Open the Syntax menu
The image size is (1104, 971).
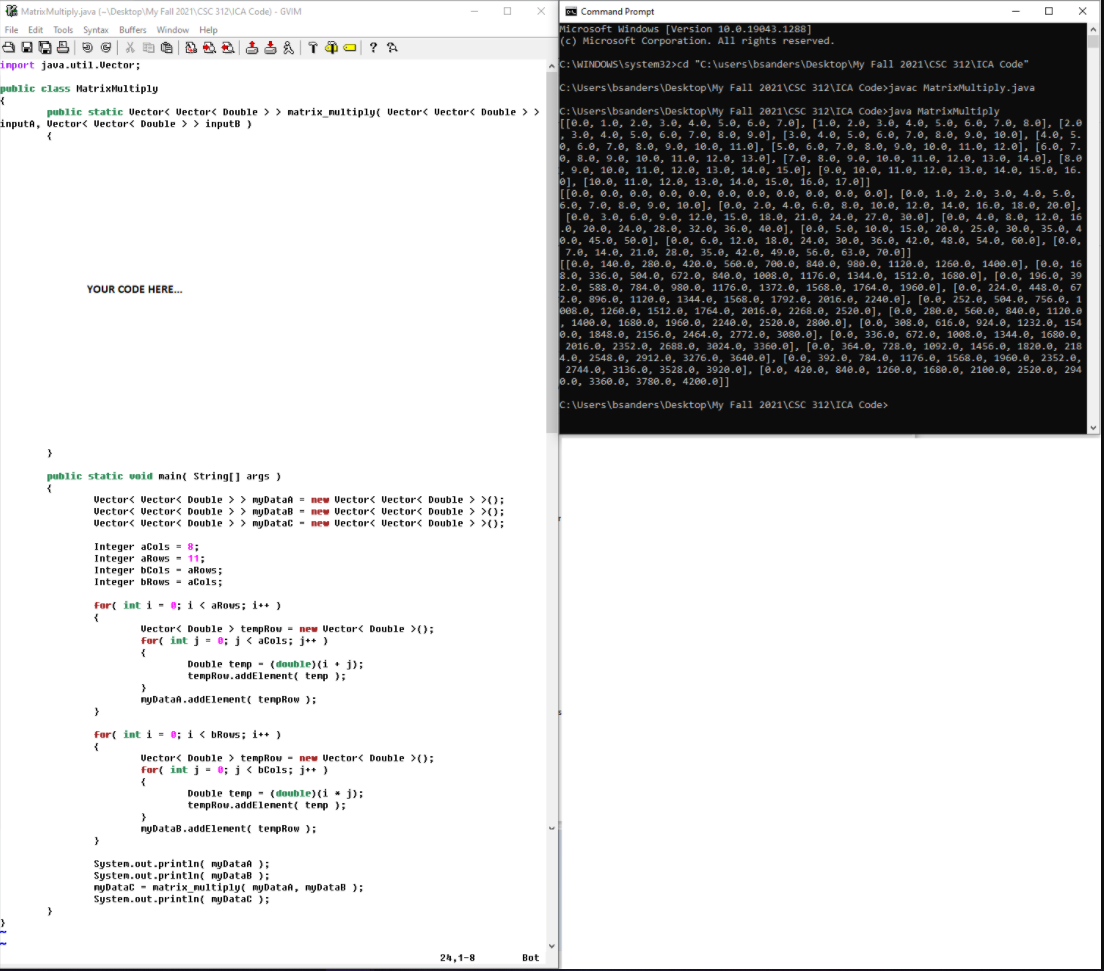(x=95, y=29)
